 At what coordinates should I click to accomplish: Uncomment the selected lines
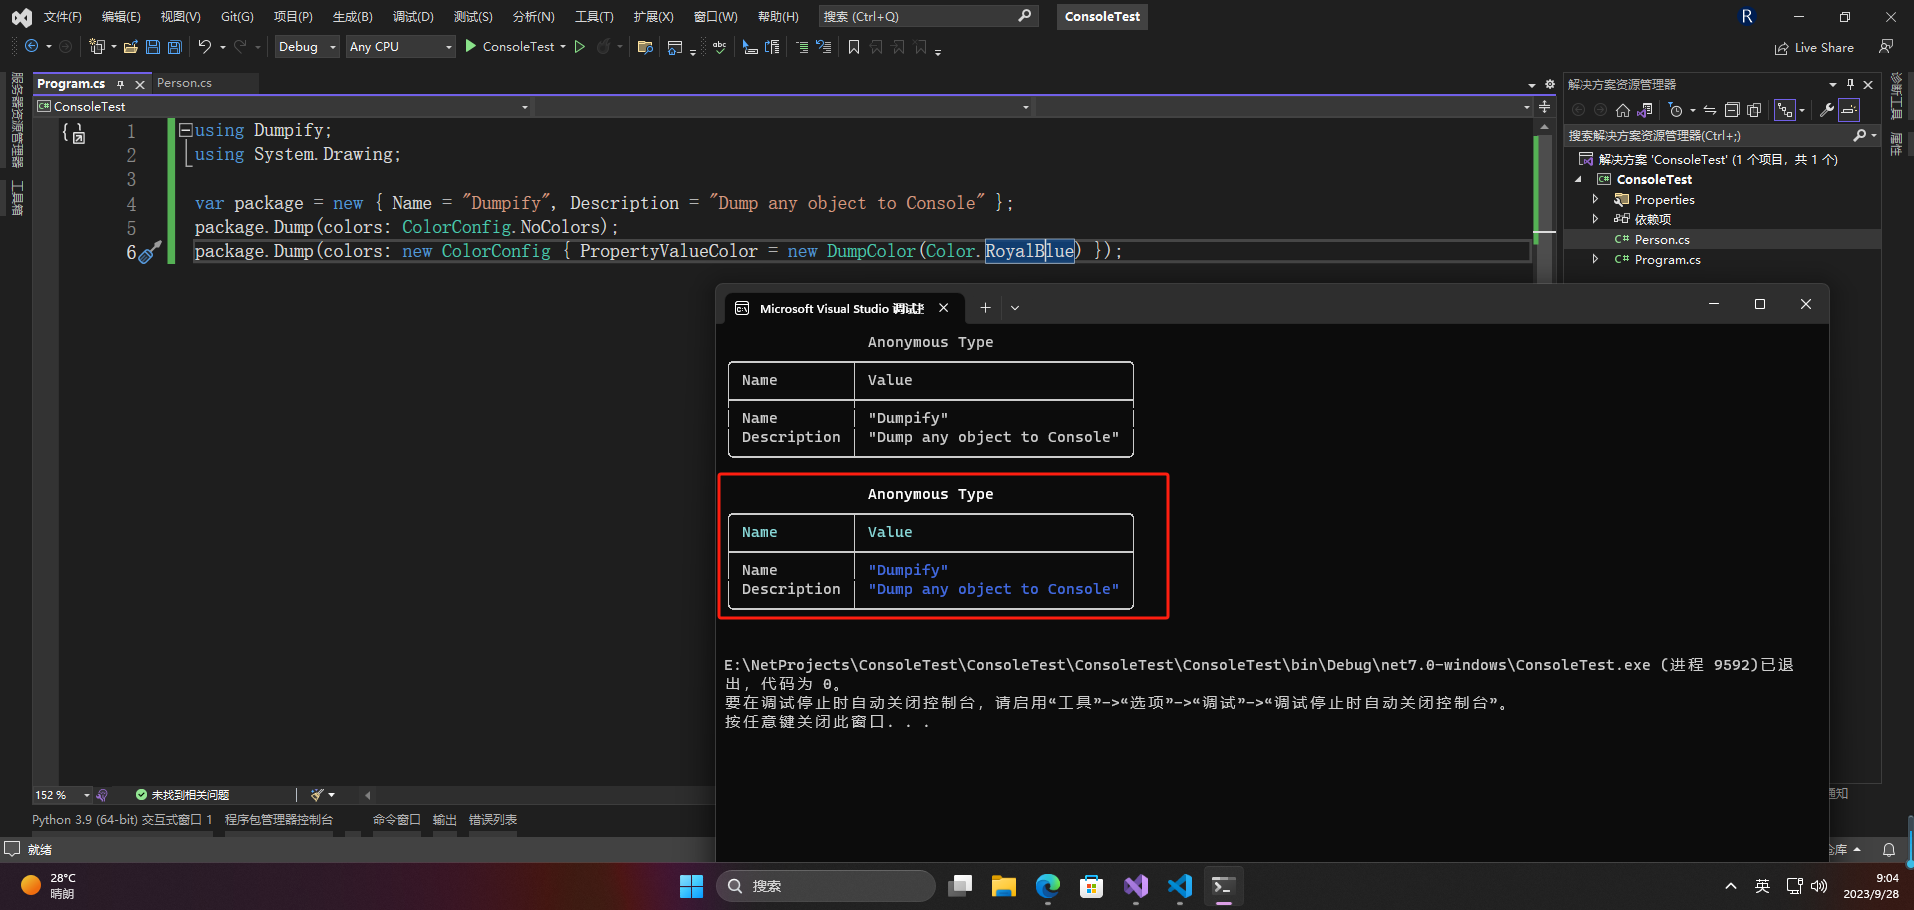coord(824,47)
